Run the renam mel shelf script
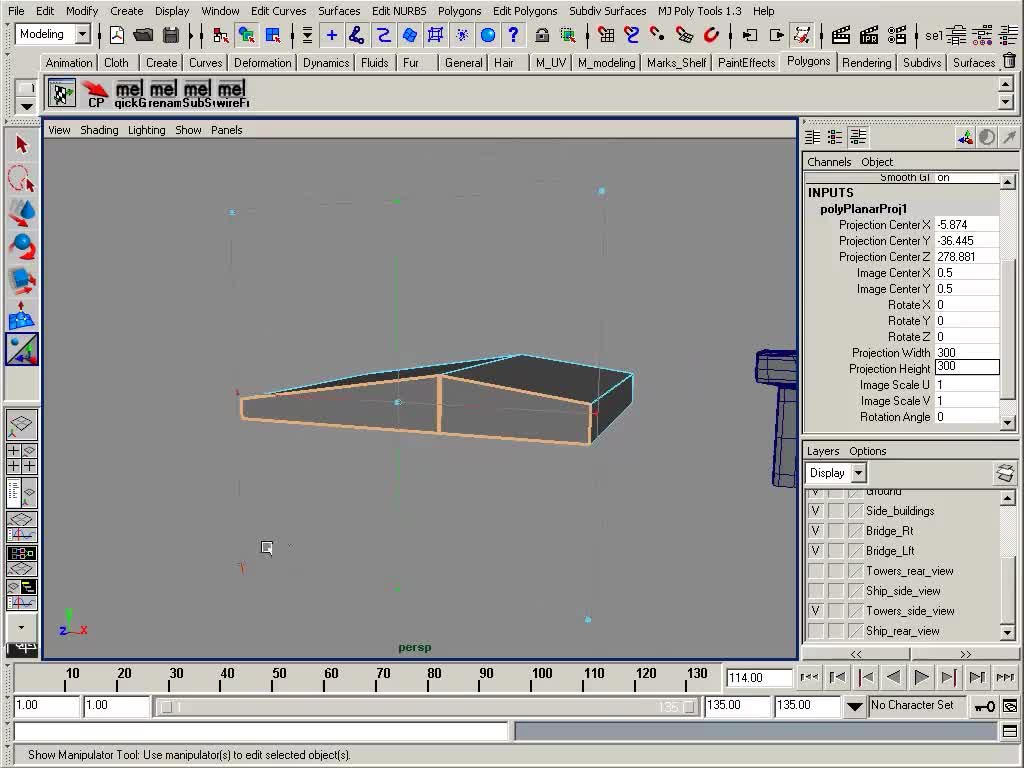Screen dimensions: 1024x768 [163, 93]
